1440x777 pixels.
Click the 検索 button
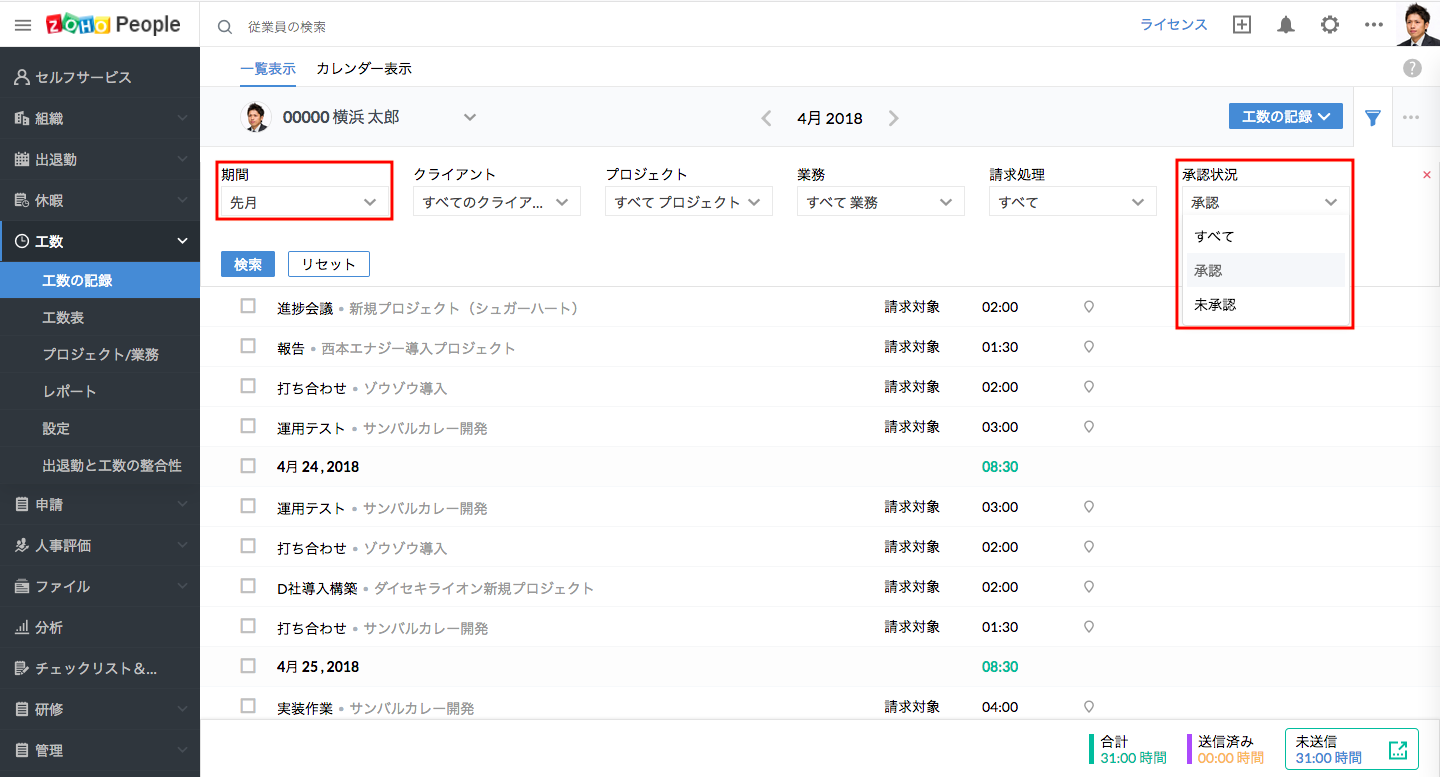248,264
